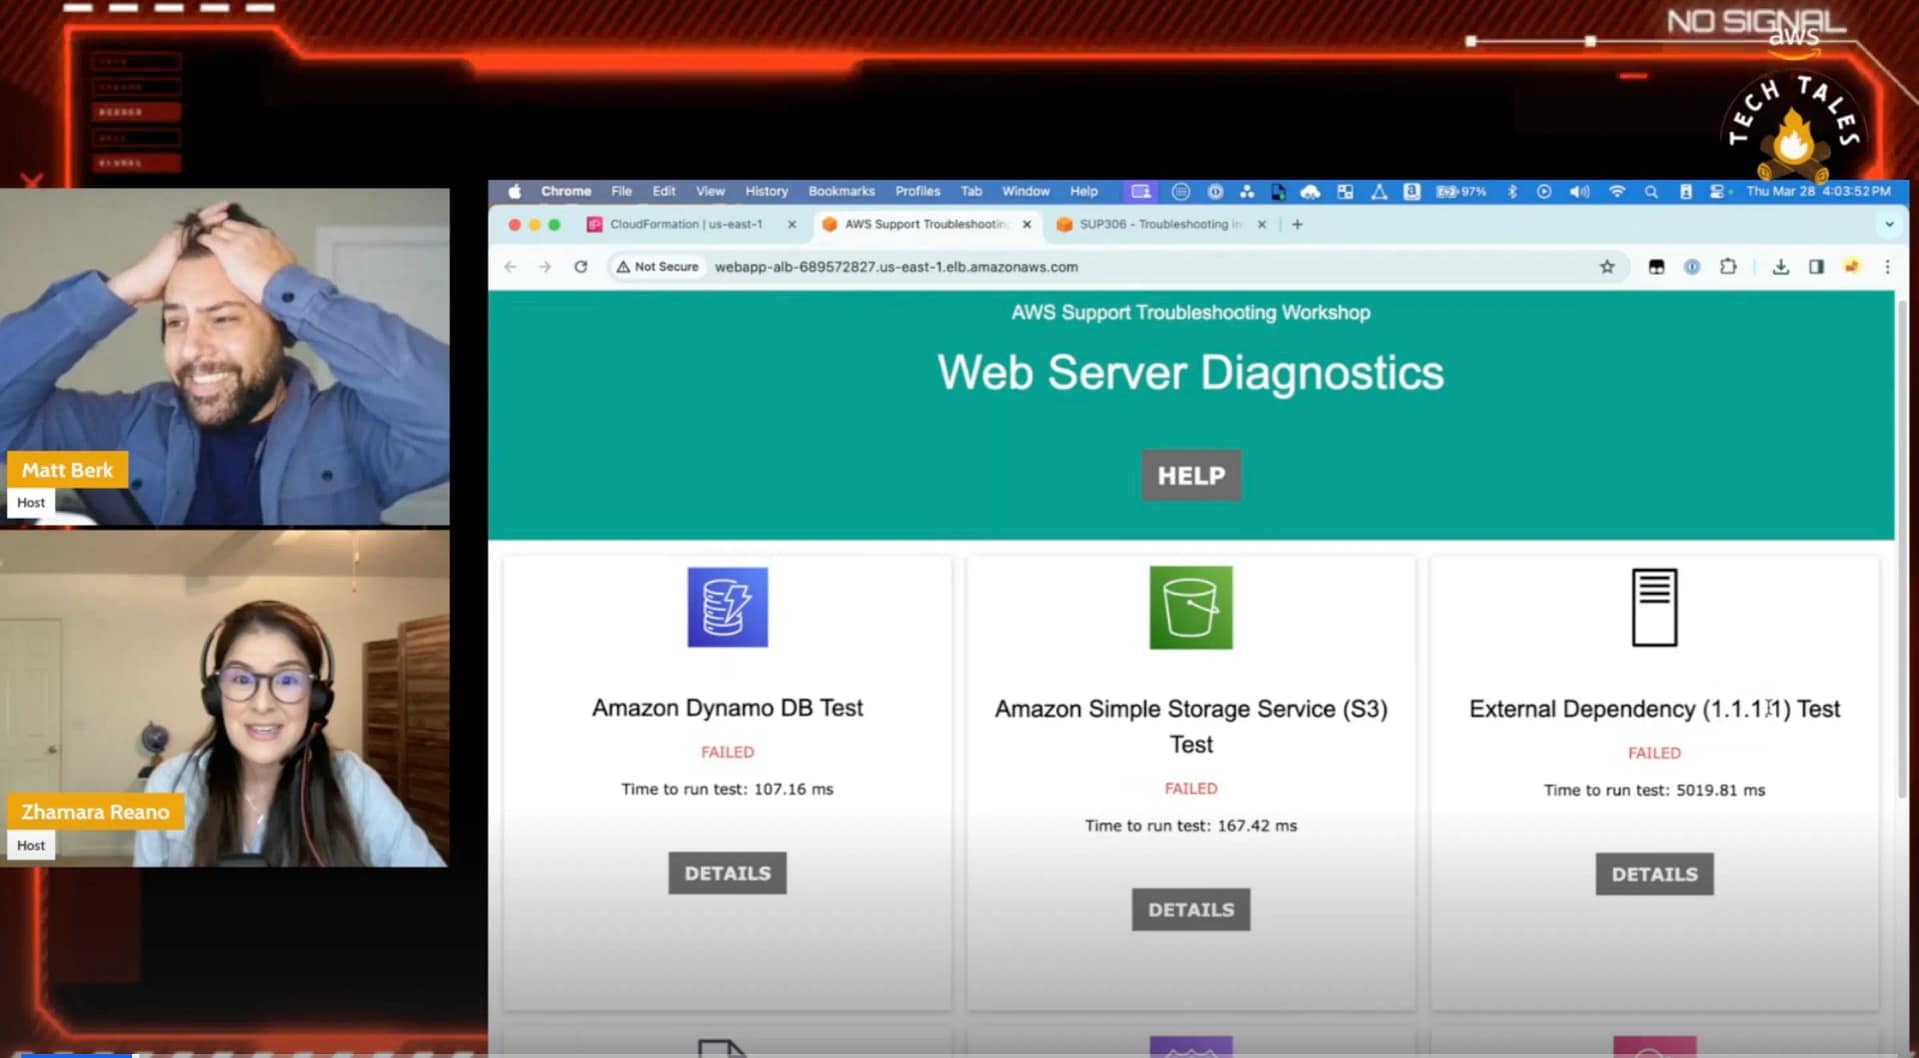Open the volume control in menu bar
Image resolution: width=1919 pixels, height=1058 pixels.
click(x=1579, y=191)
